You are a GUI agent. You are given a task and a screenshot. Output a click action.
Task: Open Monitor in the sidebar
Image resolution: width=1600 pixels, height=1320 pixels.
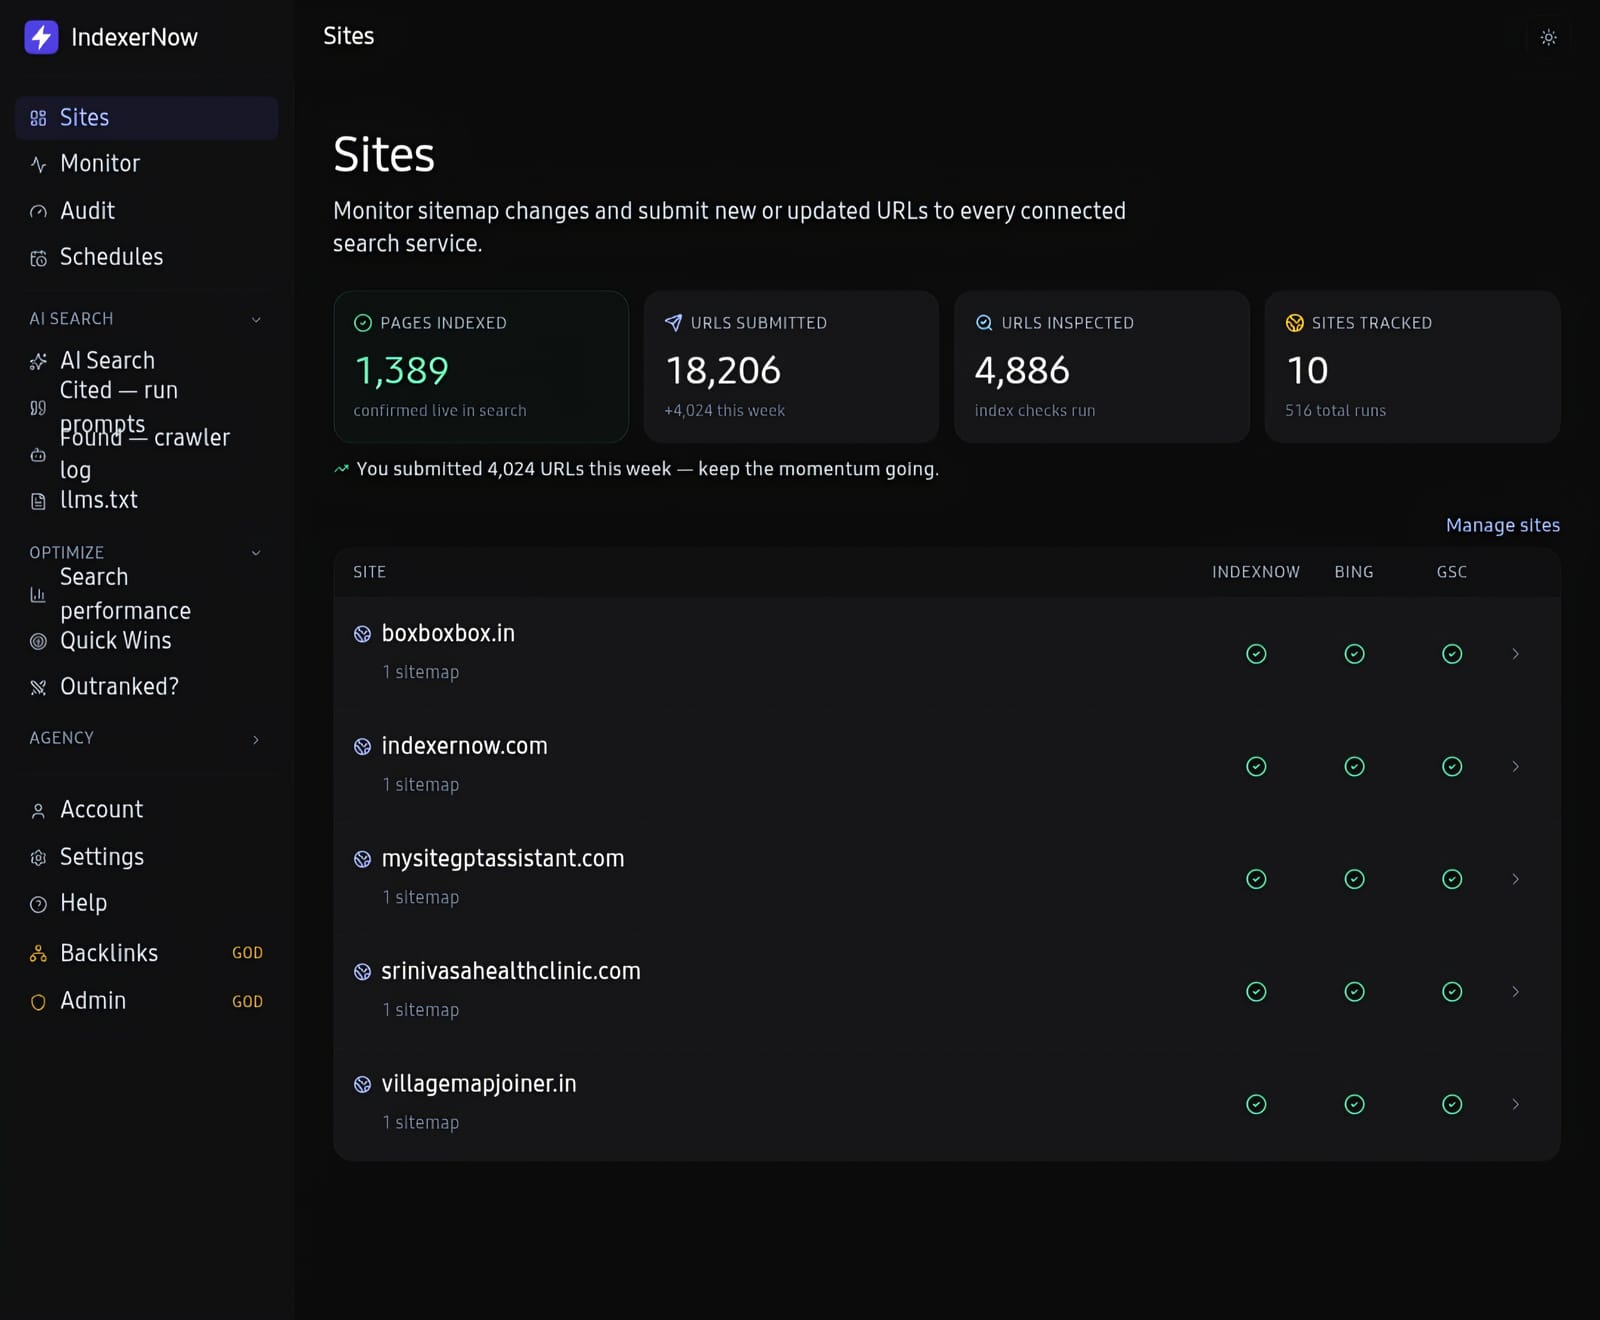point(147,164)
